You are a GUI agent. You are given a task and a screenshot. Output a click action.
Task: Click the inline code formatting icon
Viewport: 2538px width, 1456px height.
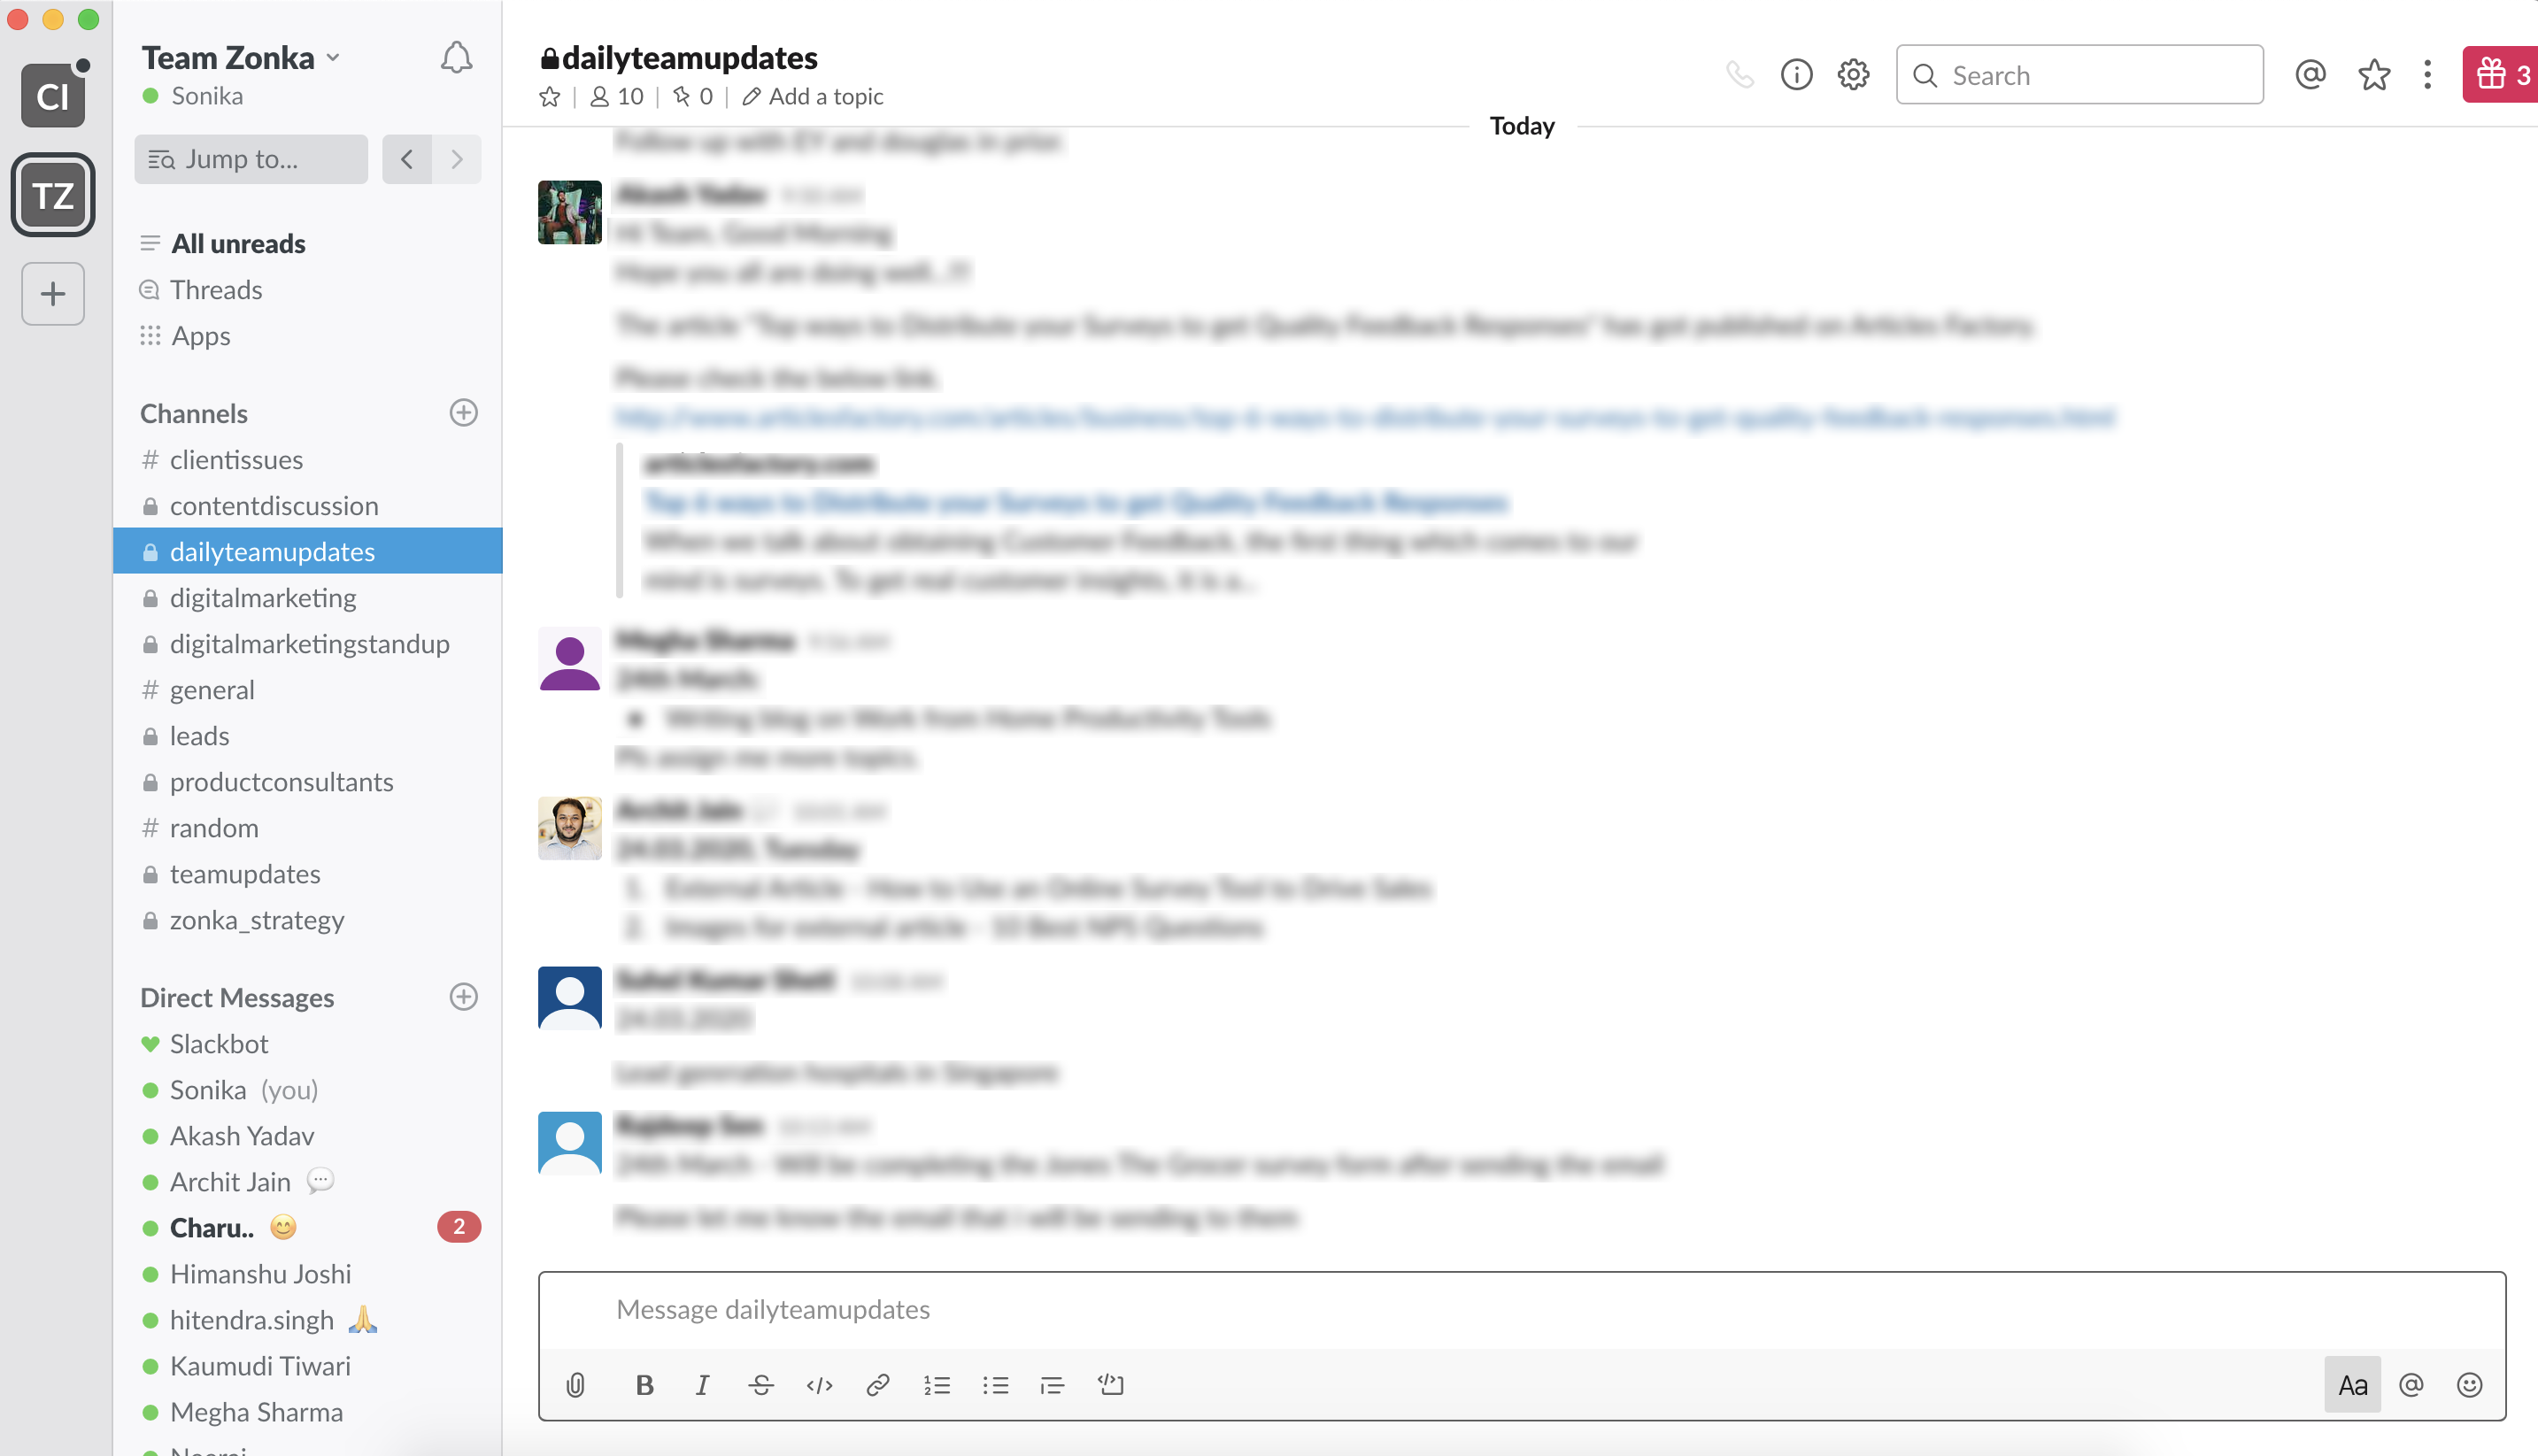click(819, 1384)
